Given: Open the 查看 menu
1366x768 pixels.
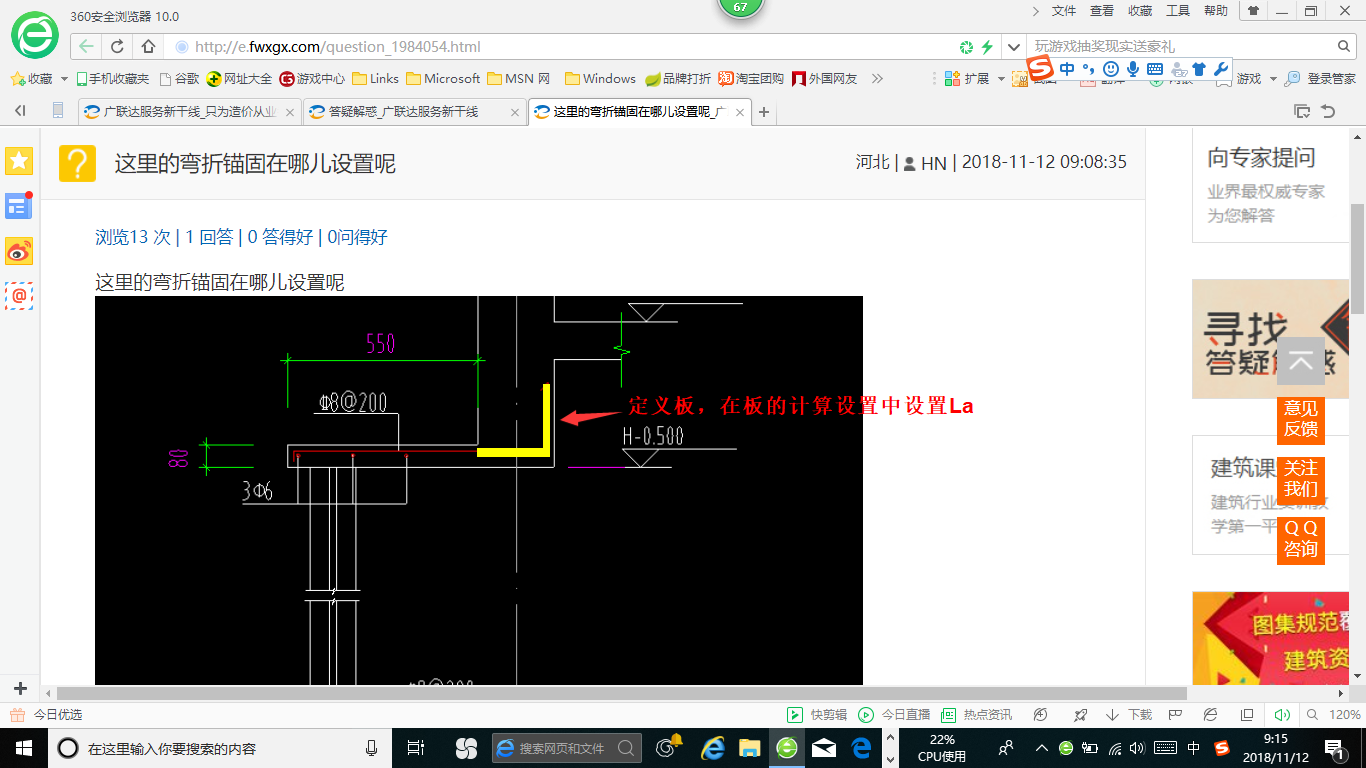Looking at the screenshot, I should (1102, 11).
